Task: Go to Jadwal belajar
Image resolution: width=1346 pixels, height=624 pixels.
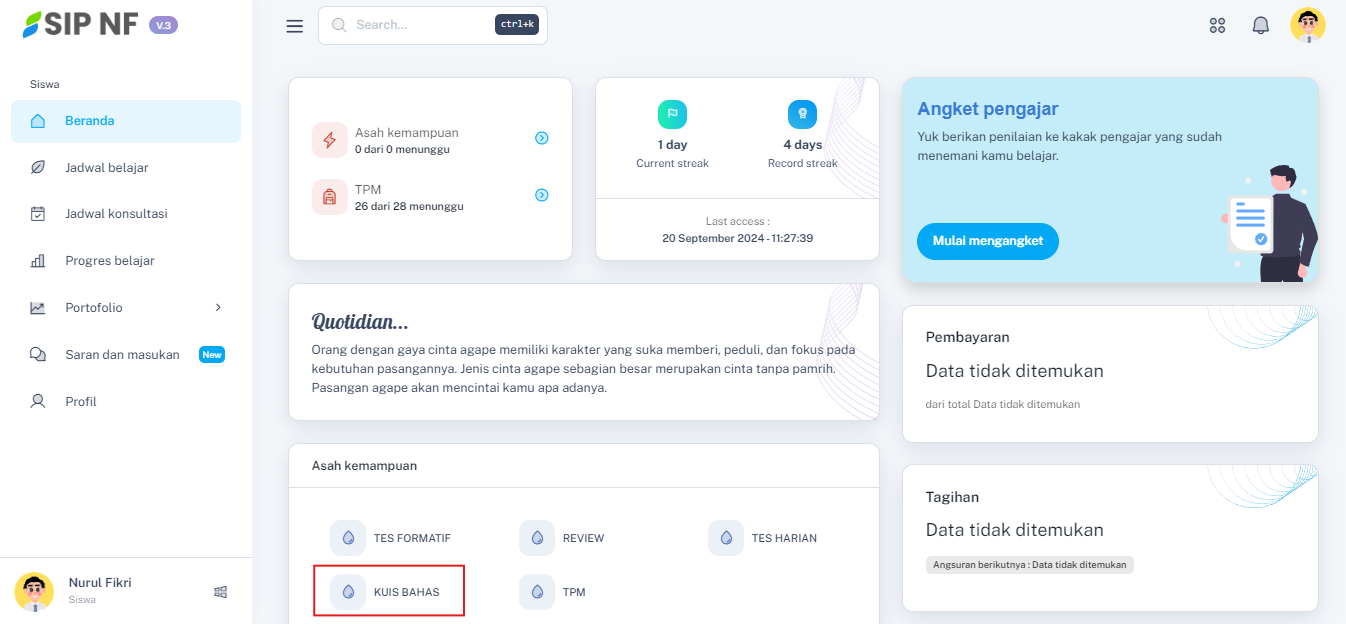Action: [x=106, y=168]
